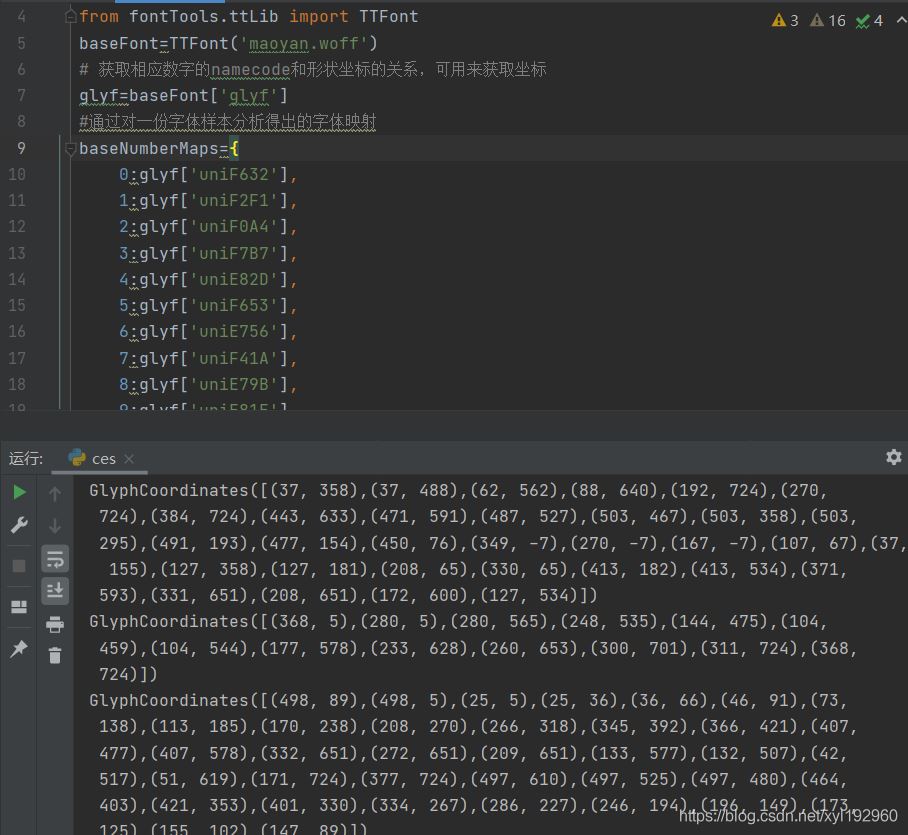Close the 'ces' run tab
The width and height of the screenshot is (908, 835).
tap(129, 459)
